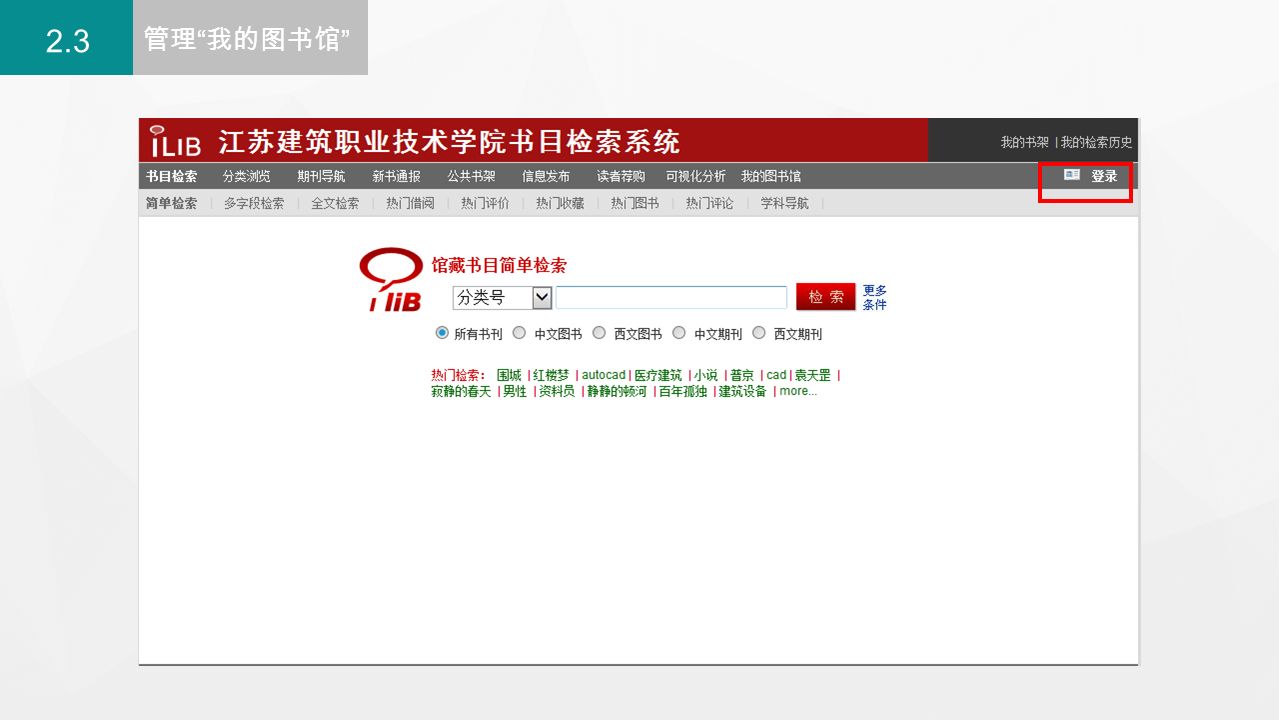Image resolution: width=1279 pixels, height=720 pixels.
Task: Click the card icon beside 登录
Action: (1072, 175)
